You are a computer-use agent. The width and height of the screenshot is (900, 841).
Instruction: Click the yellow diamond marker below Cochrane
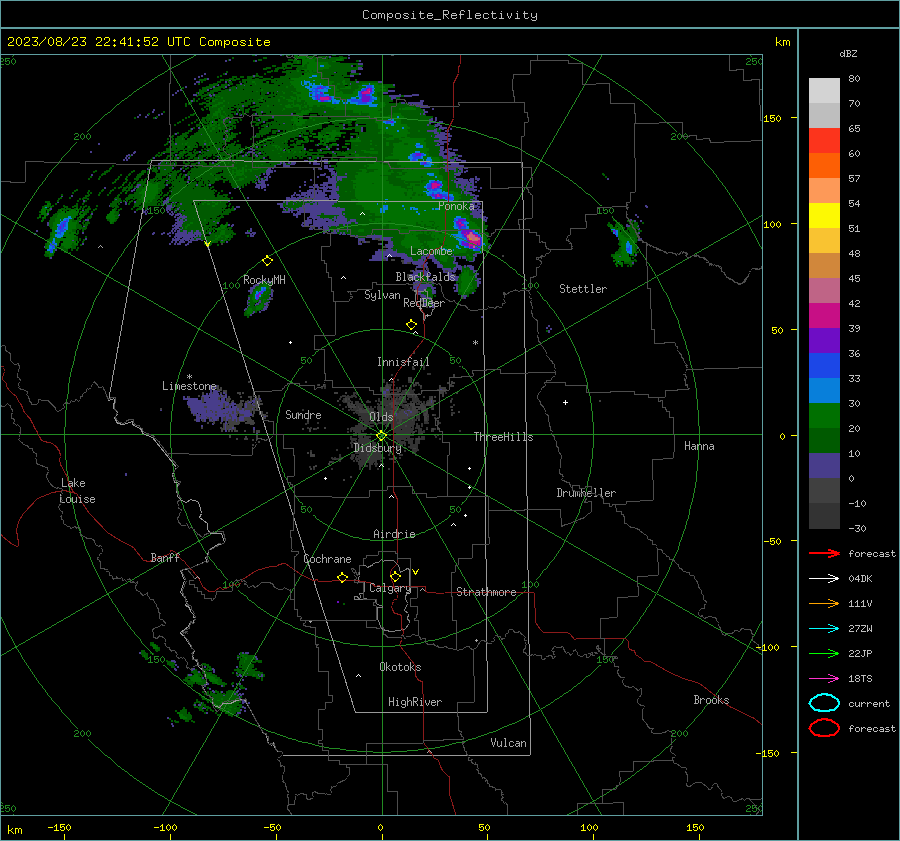click(343, 577)
